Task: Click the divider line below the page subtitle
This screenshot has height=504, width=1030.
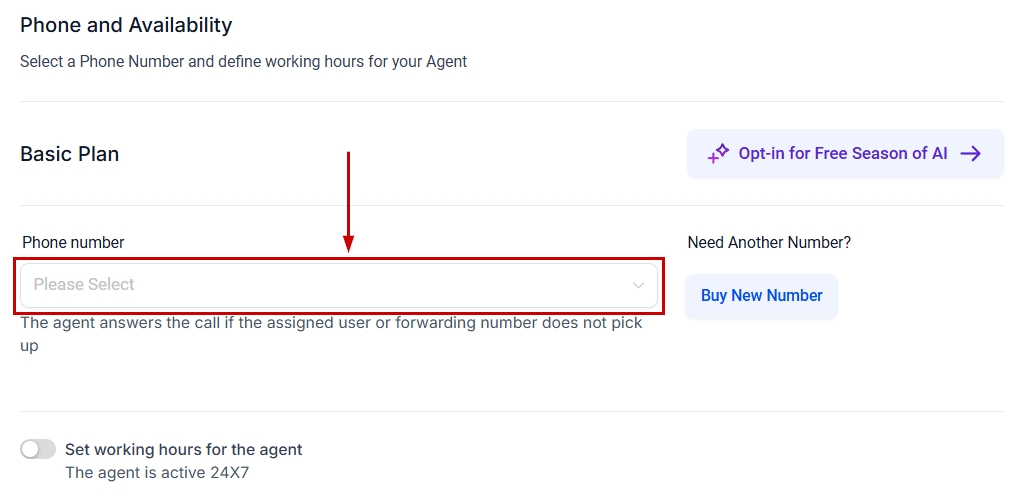Action: (x=511, y=101)
